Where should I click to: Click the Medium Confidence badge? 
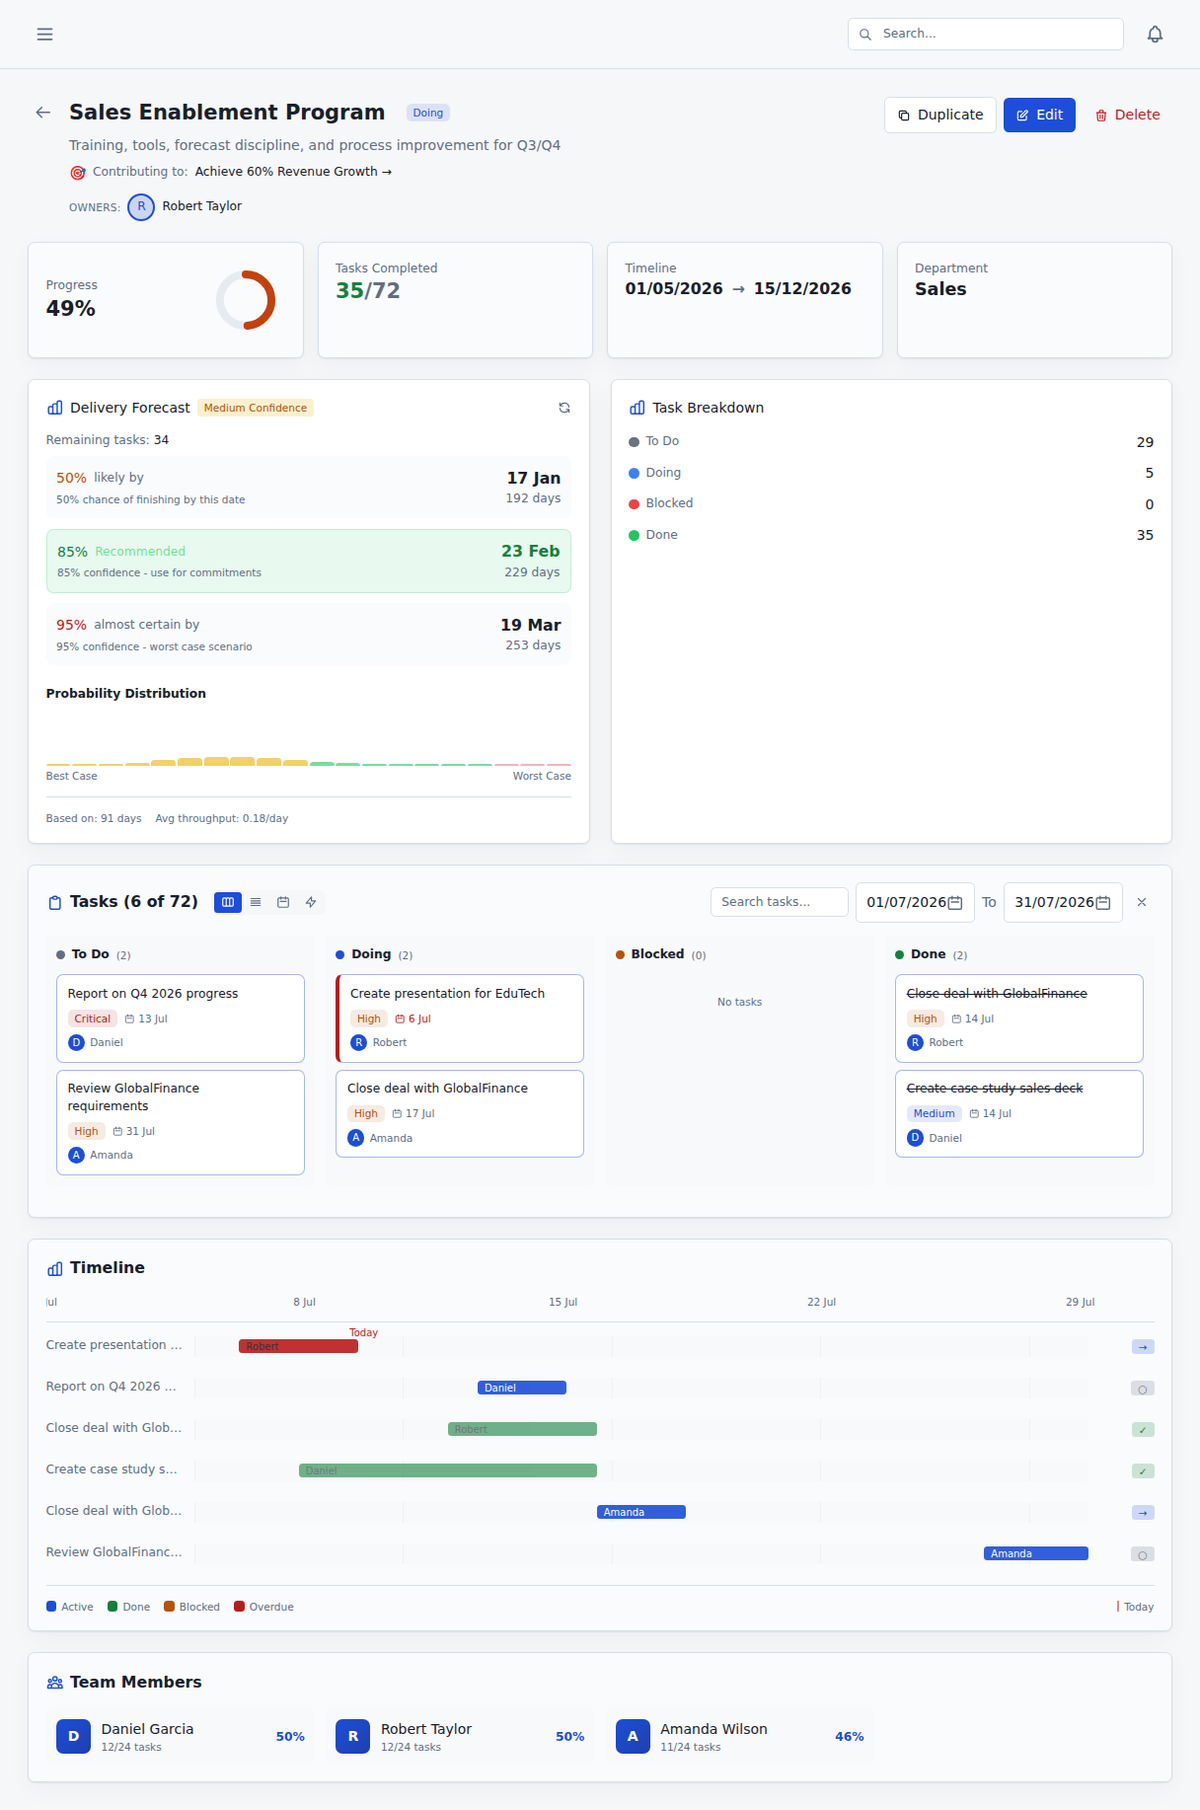click(255, 408)
